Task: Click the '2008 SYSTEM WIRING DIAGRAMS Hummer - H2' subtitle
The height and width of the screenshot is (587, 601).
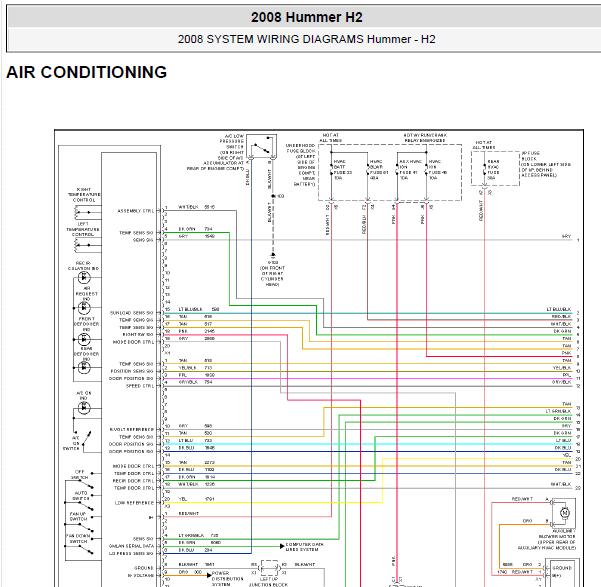Action: point(307,39)
